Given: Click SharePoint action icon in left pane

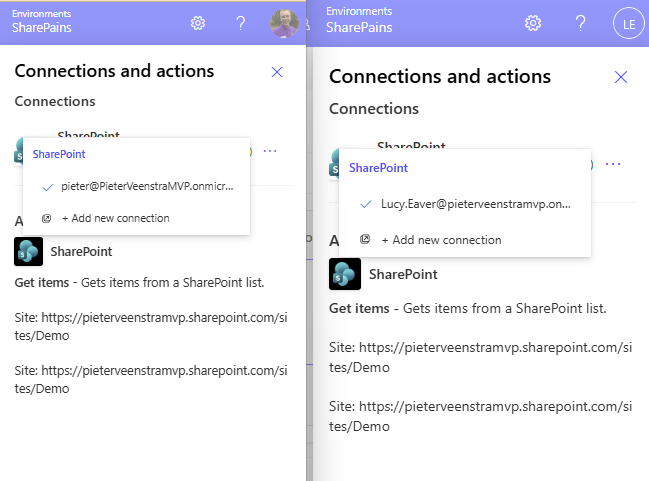Looking at the screenshot, I should click(29, 251).
